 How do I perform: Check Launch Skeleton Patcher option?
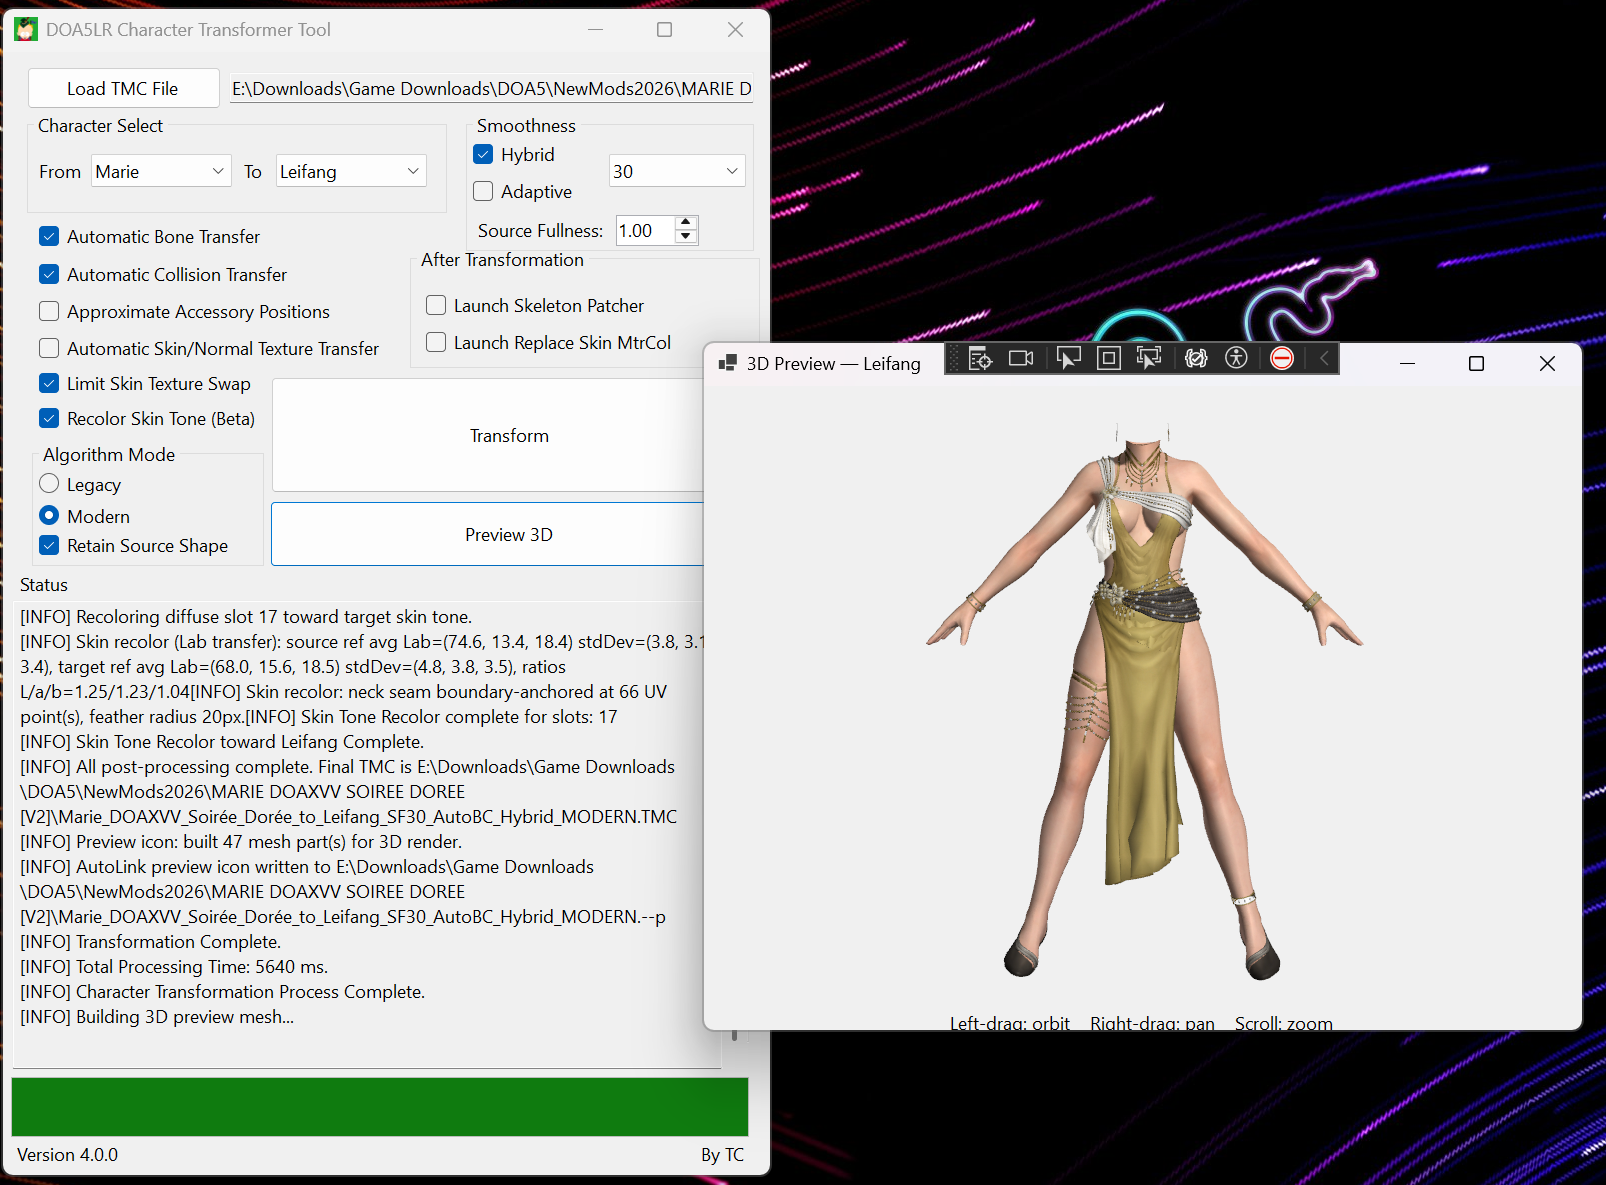tap(436, 305)
